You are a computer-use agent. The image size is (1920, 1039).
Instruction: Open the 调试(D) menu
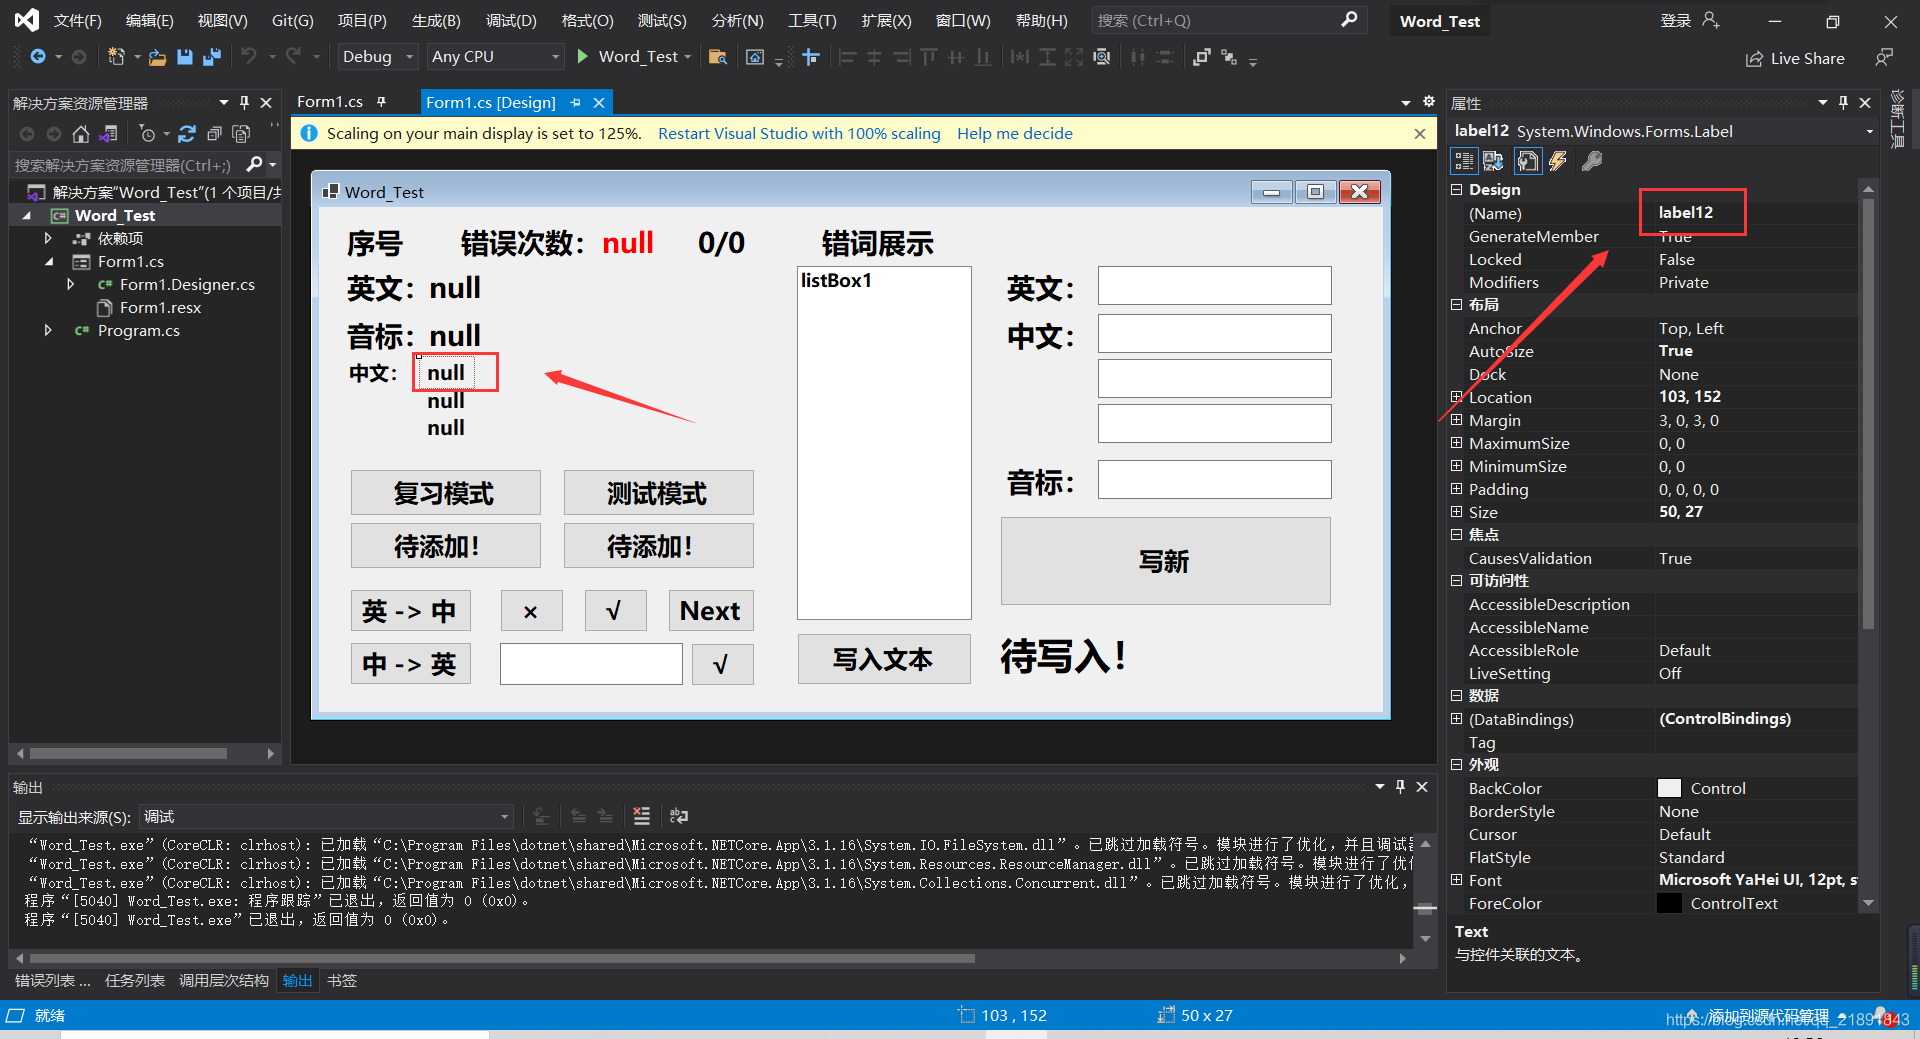point(511,20)
